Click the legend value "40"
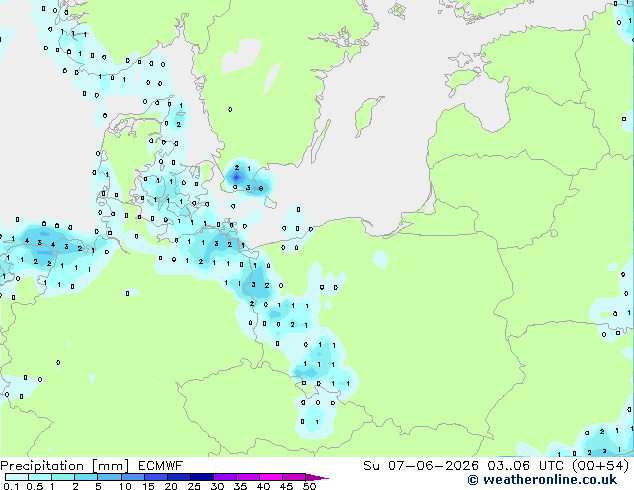 pos(263,486)
